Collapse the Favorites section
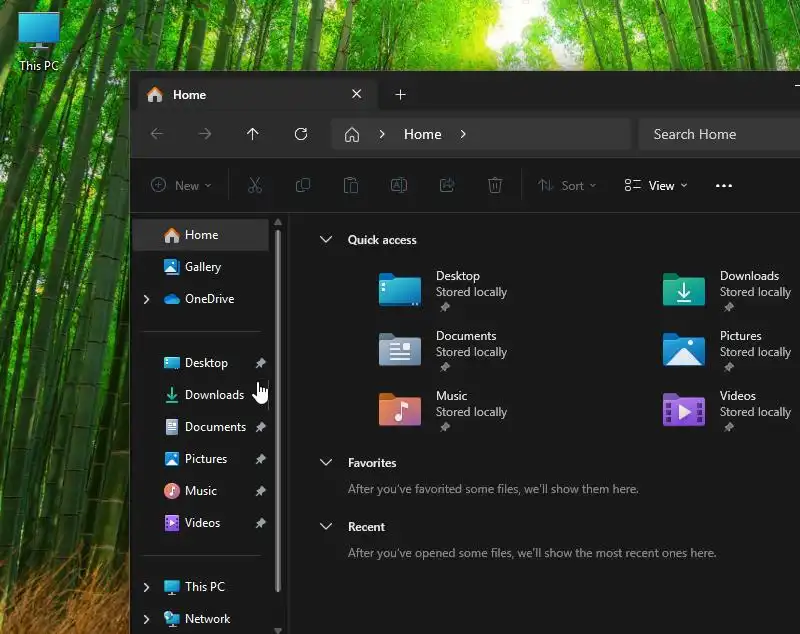The image size is (800, 634). 326,463
